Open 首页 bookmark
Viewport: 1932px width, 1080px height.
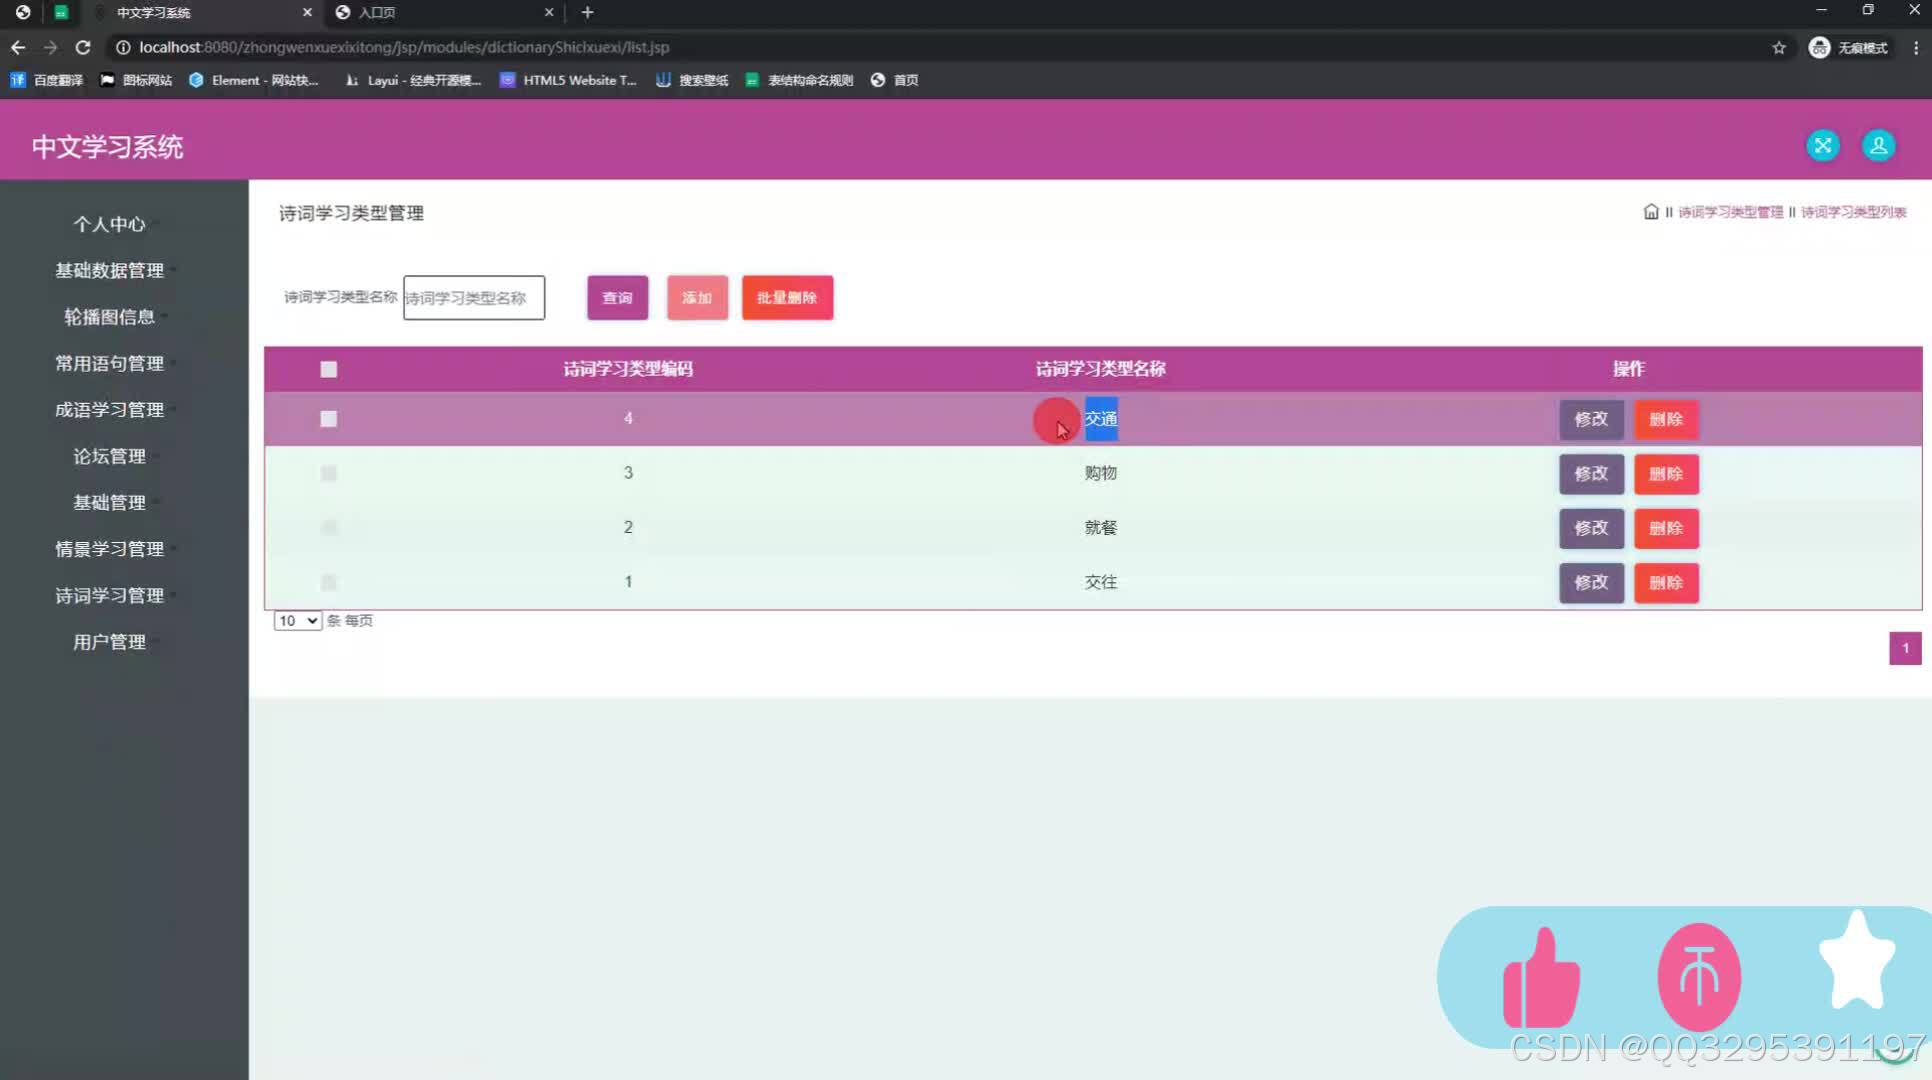click(x=895, y=80)
